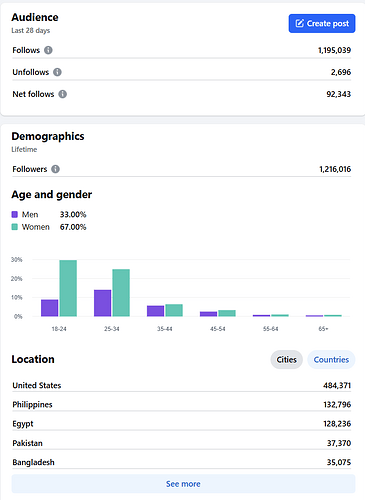The width and height of the screenshot is (365, 500).
Task: Select the Philippines location row
Action: click(x=182, y=404)
